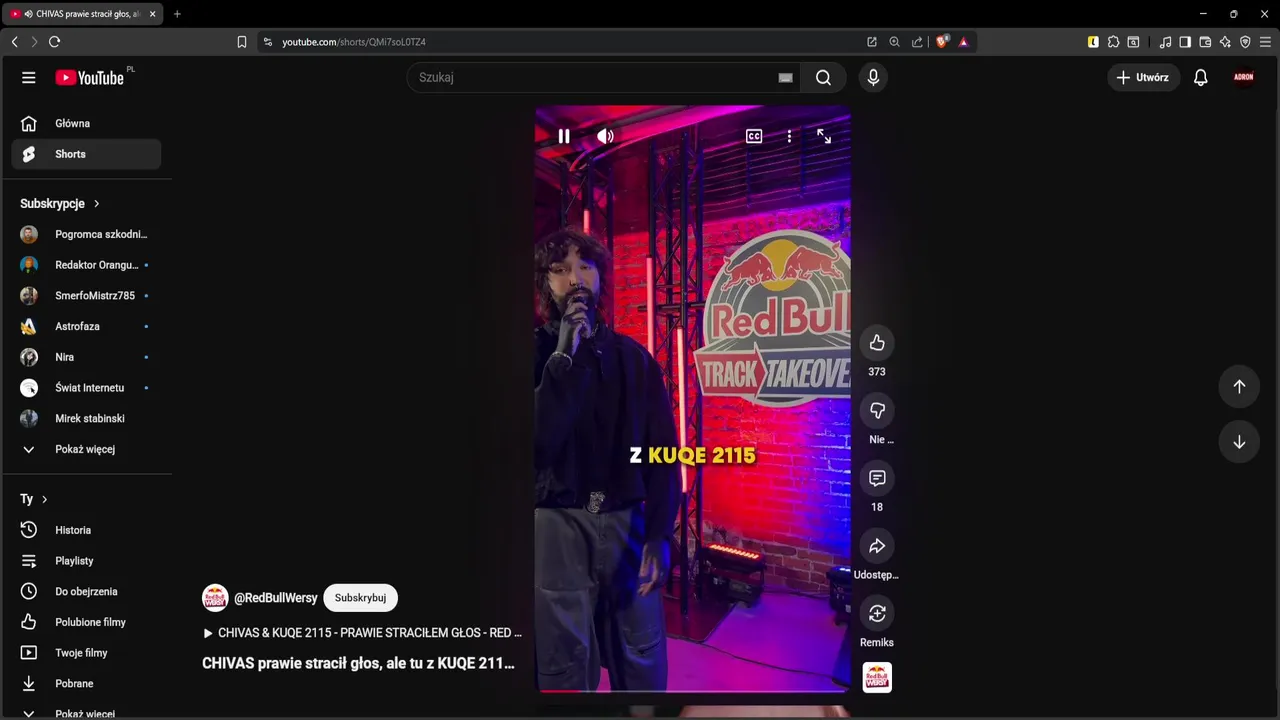This screenshot has width=1280, height=720.
Task: Open Polubione filmy
Action: 86,622
